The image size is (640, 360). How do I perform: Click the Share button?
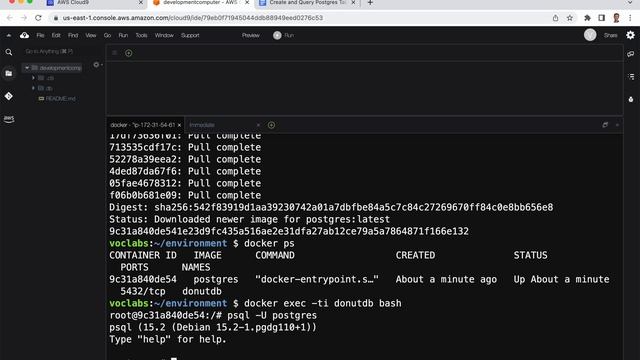[611, 36]
